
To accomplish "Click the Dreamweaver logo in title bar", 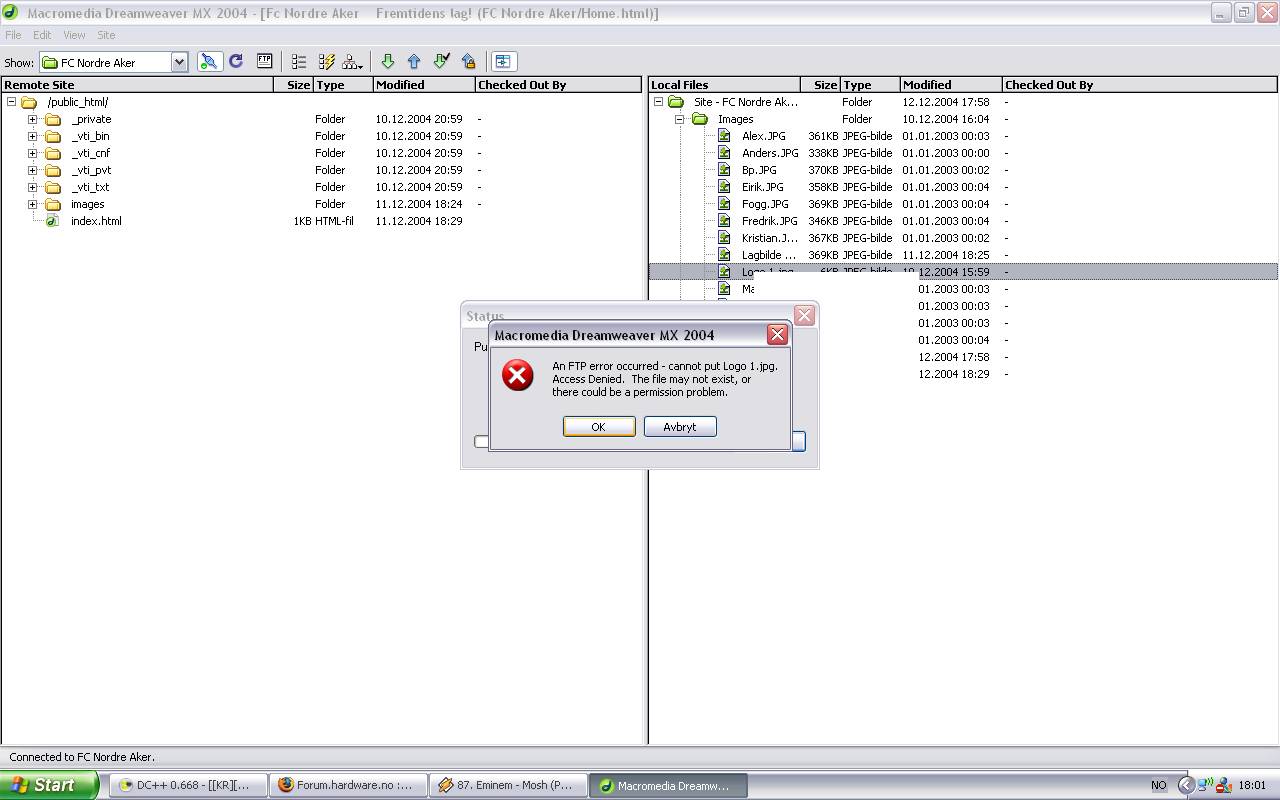I will [10, 13].
